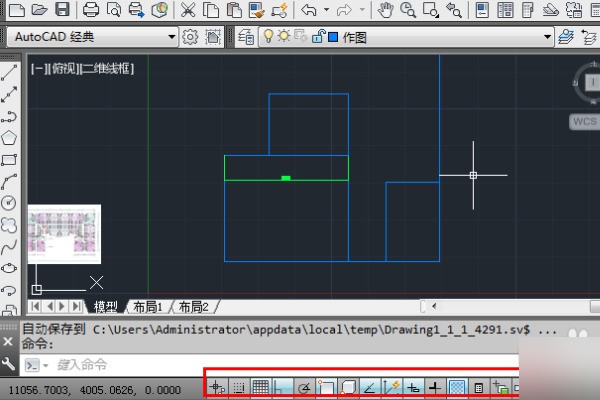The height and width of the screenshot is (400, 600).
Task: Expand the 作图 layer dropdown
Action: tap(547, 36)
